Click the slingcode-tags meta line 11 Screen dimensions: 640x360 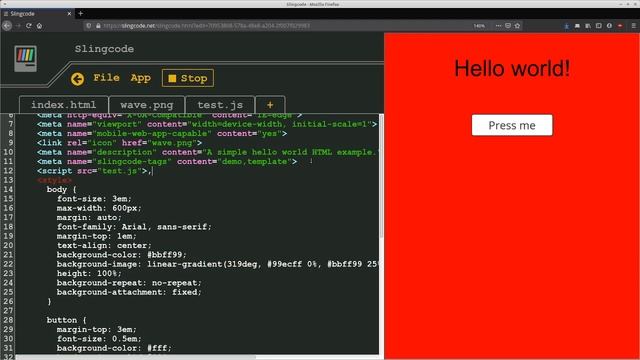pos(167,162)
